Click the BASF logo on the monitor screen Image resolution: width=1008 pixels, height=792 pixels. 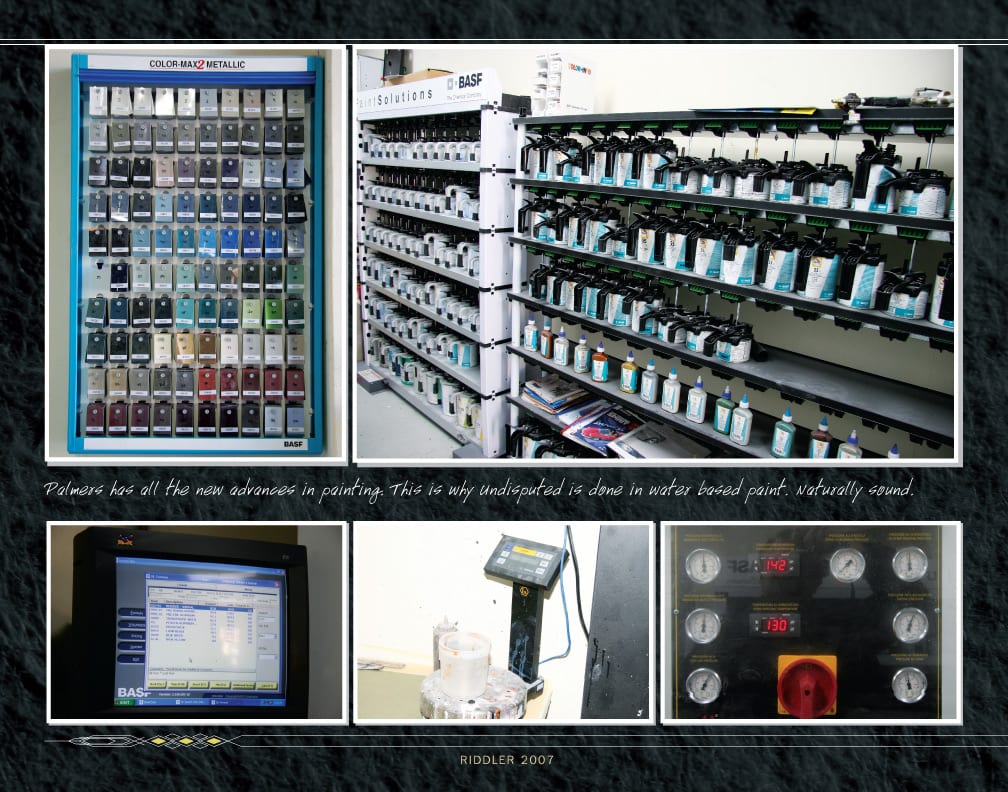[x=133, y=692]
